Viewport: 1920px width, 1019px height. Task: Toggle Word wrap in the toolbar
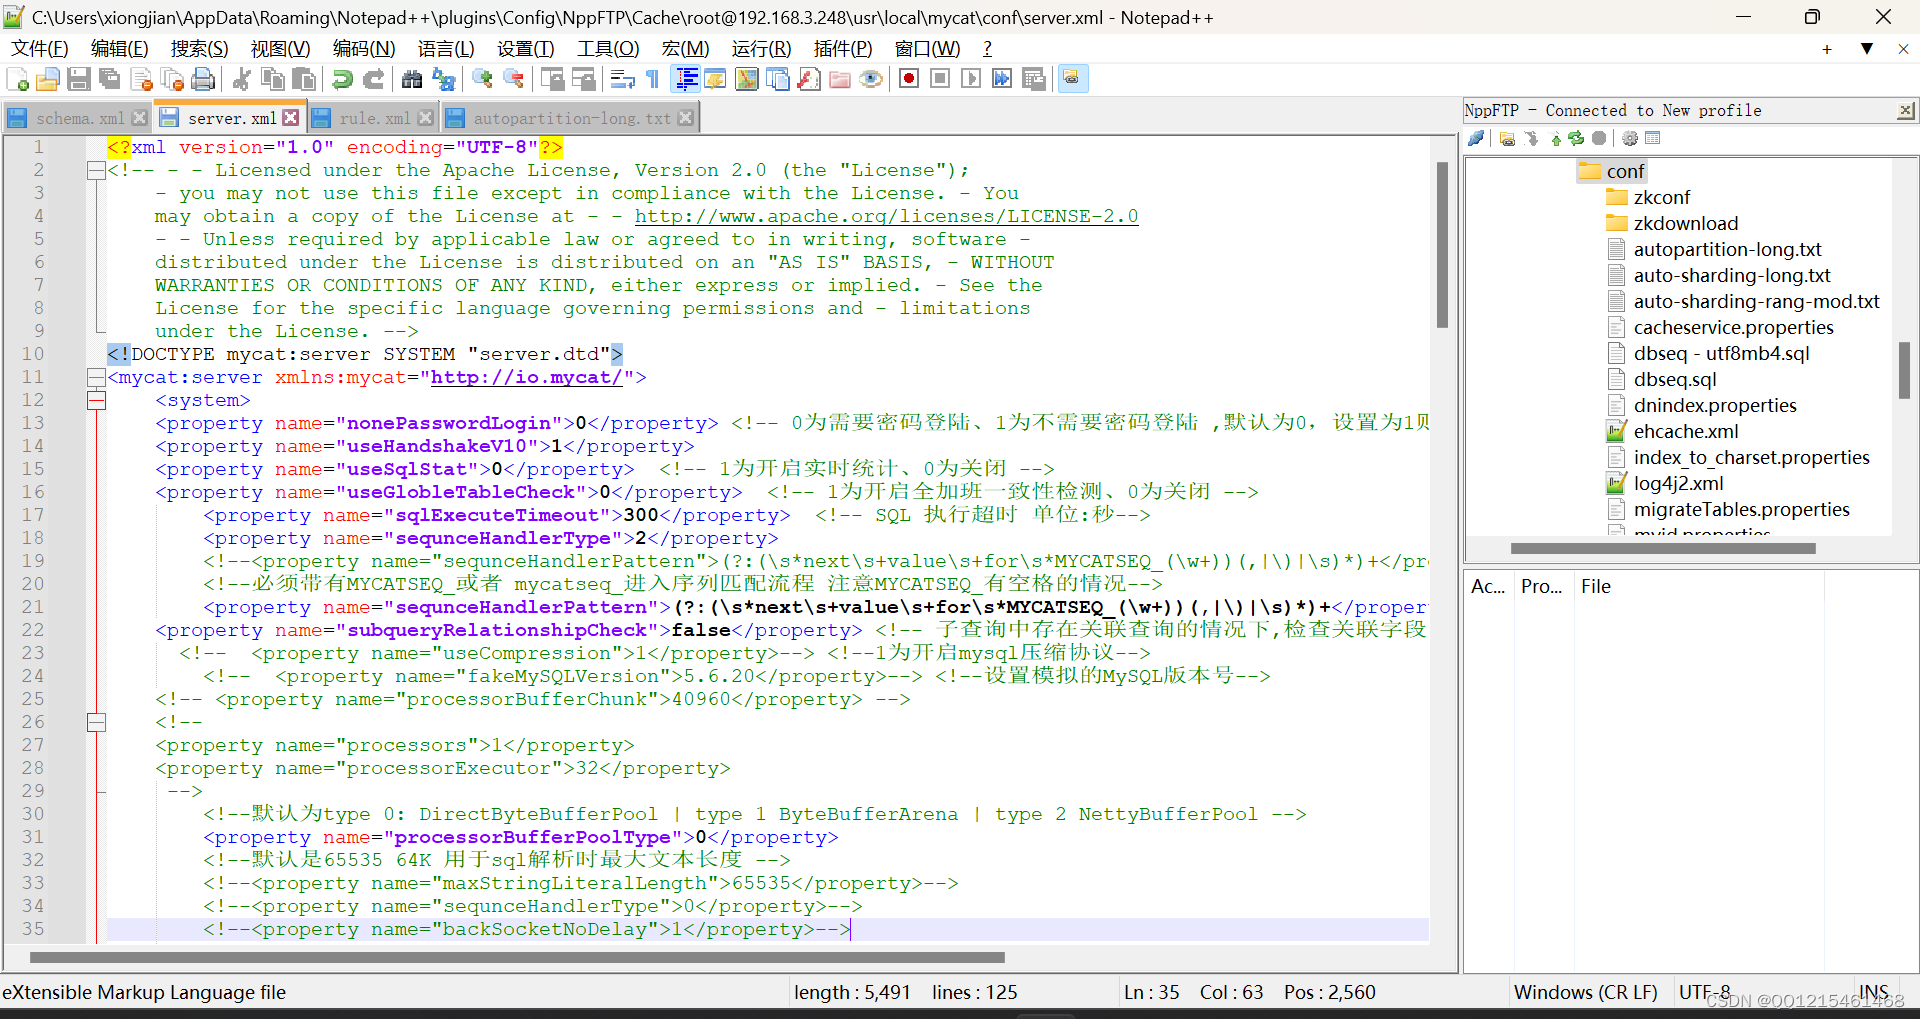pyautogui.click(x=623, y=79)
